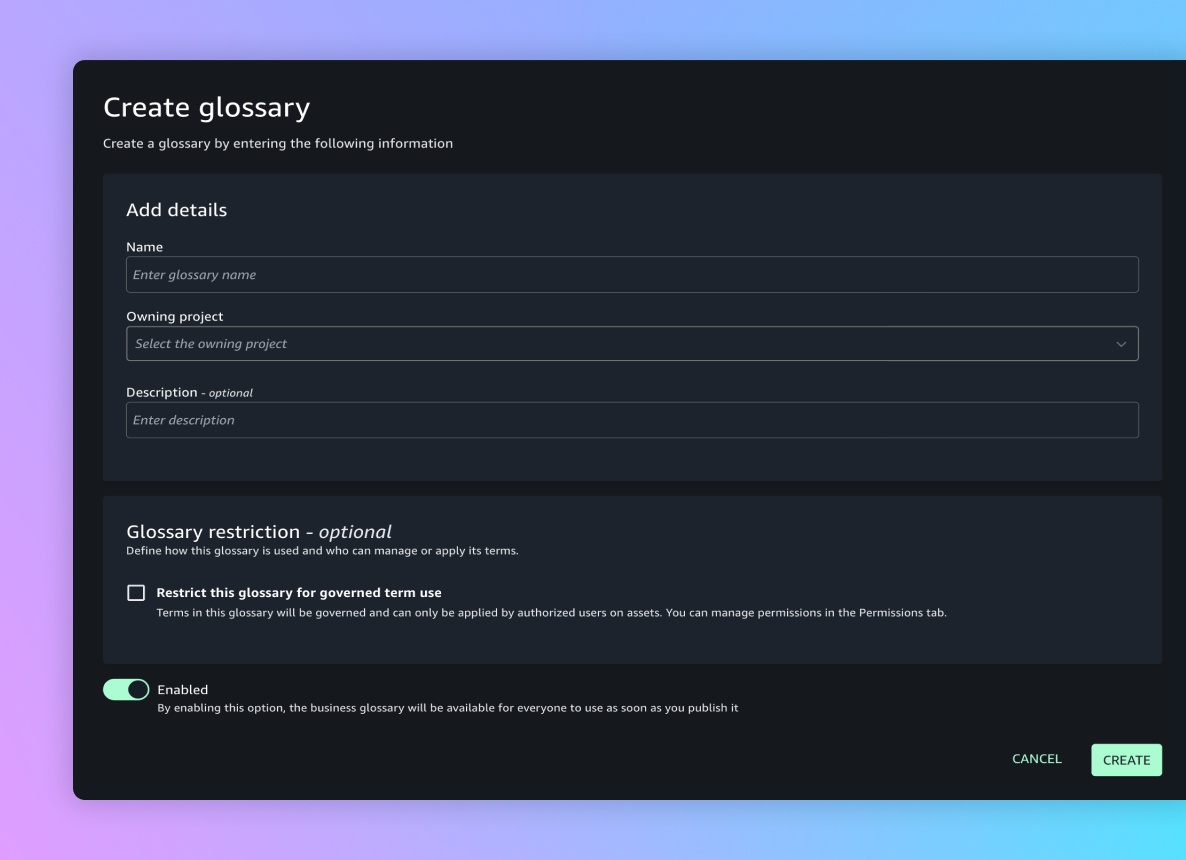
Task: Click the 'Define how this glossary is used' text
Action: (x=322, y=551)
